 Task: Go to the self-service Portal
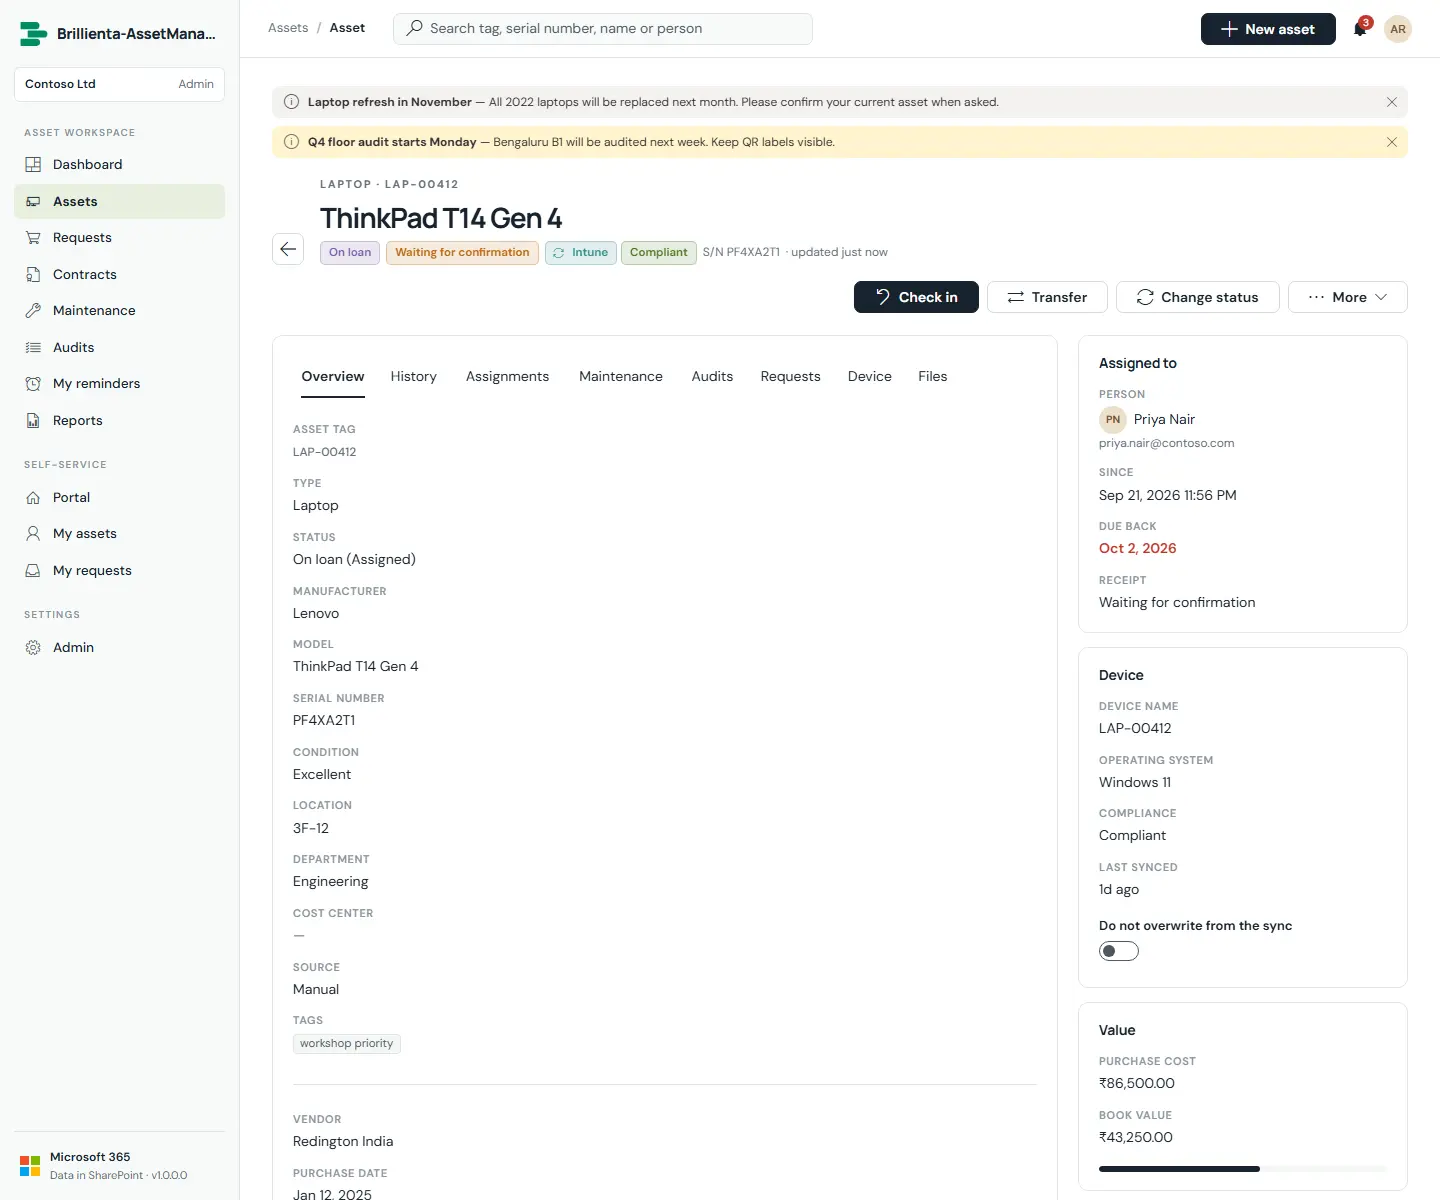[x=119, y=497]
